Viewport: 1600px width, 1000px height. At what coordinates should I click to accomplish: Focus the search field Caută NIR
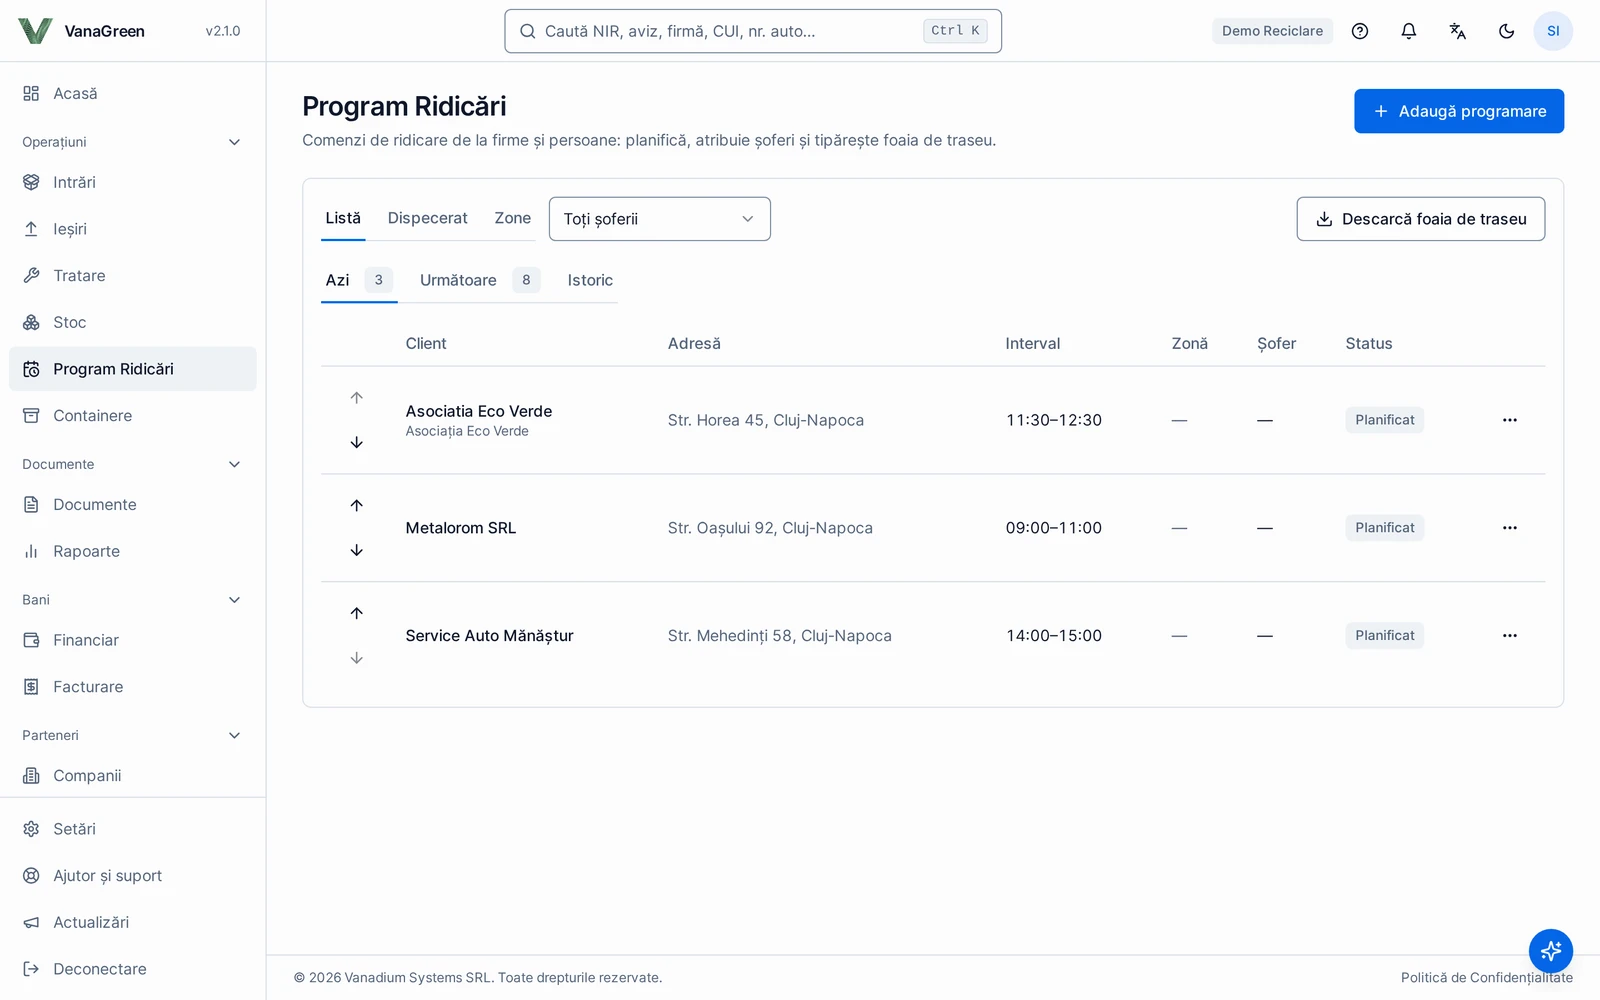pyautogui.click(x=753, y=31)
